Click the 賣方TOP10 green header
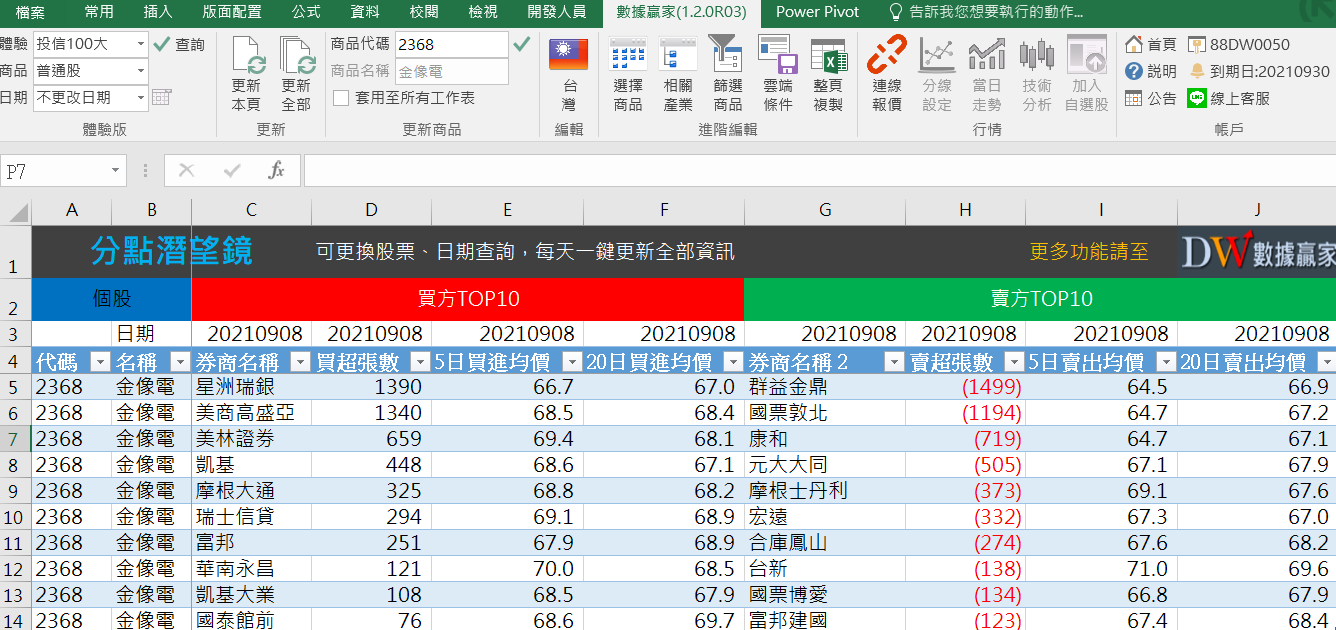 pos(1041,299)
